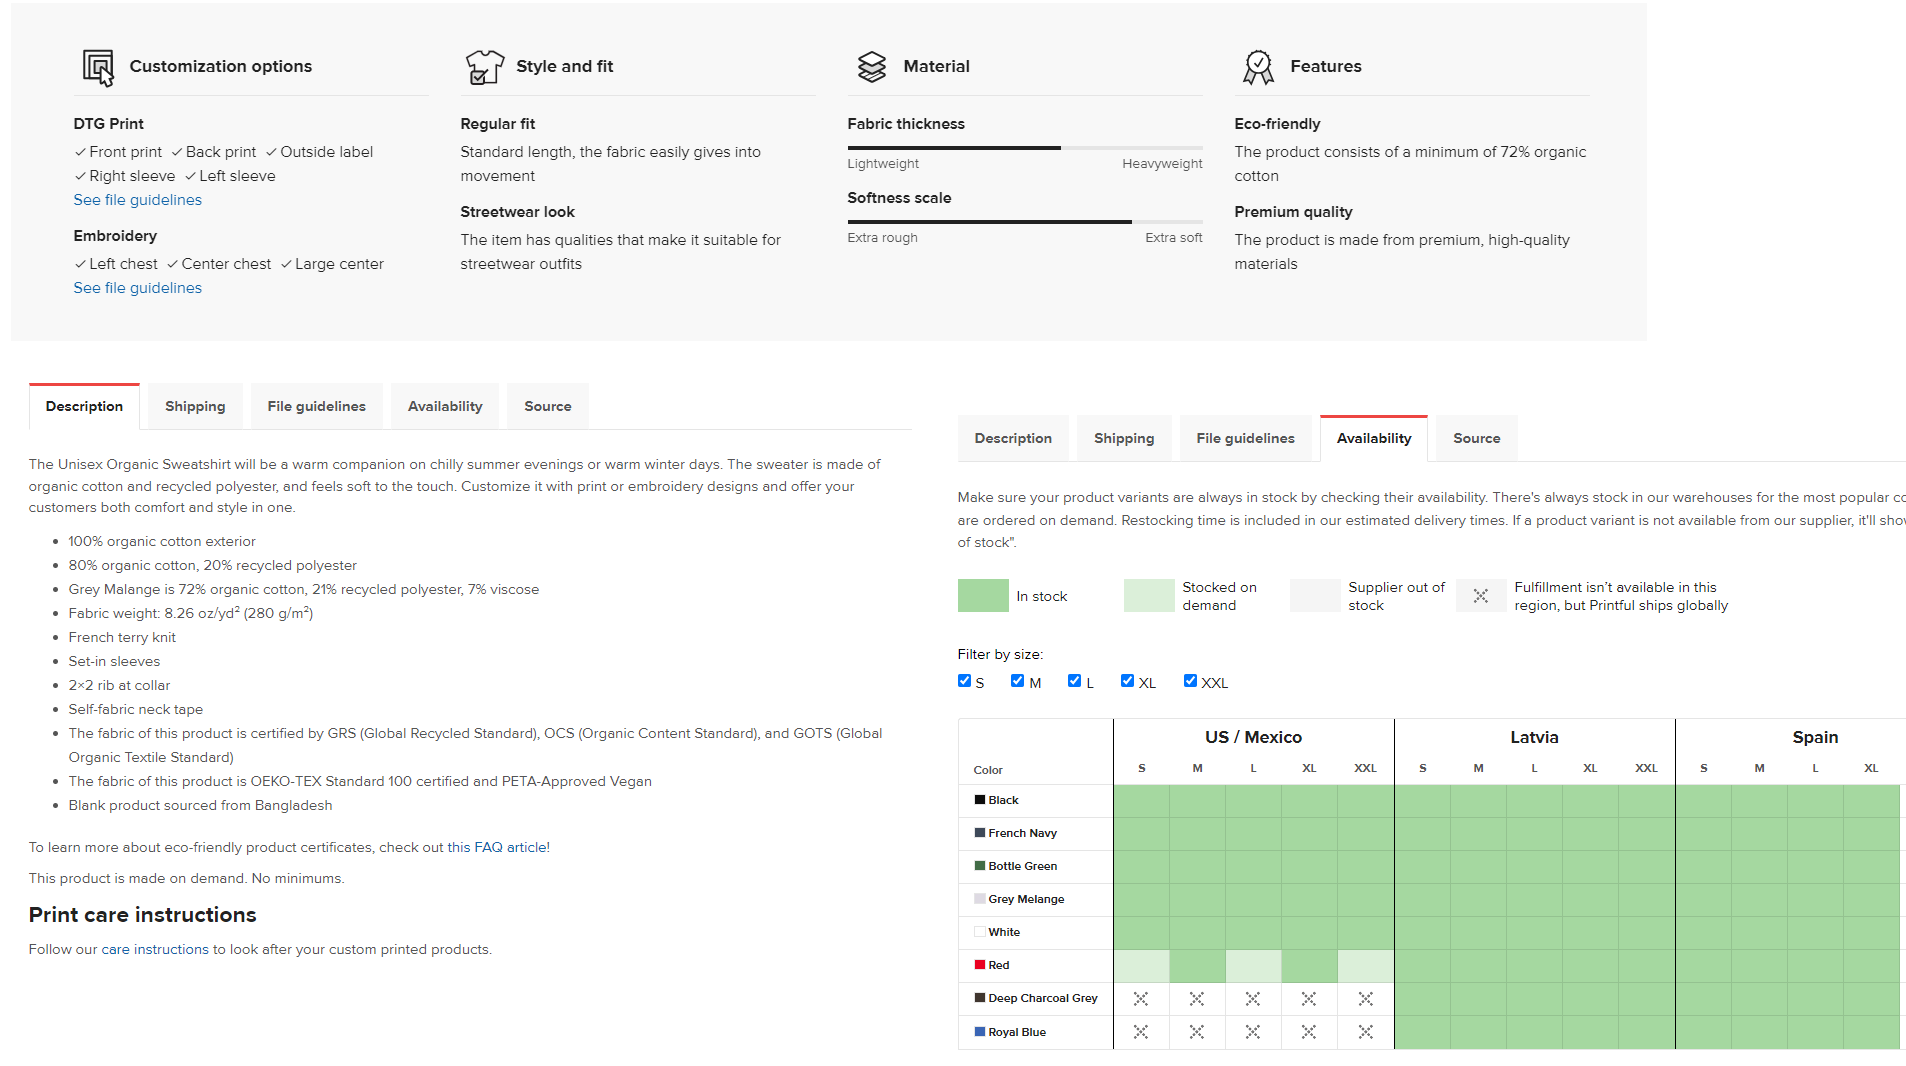
Task: Open File guidelines tab in right panel
Action: 1245,439
